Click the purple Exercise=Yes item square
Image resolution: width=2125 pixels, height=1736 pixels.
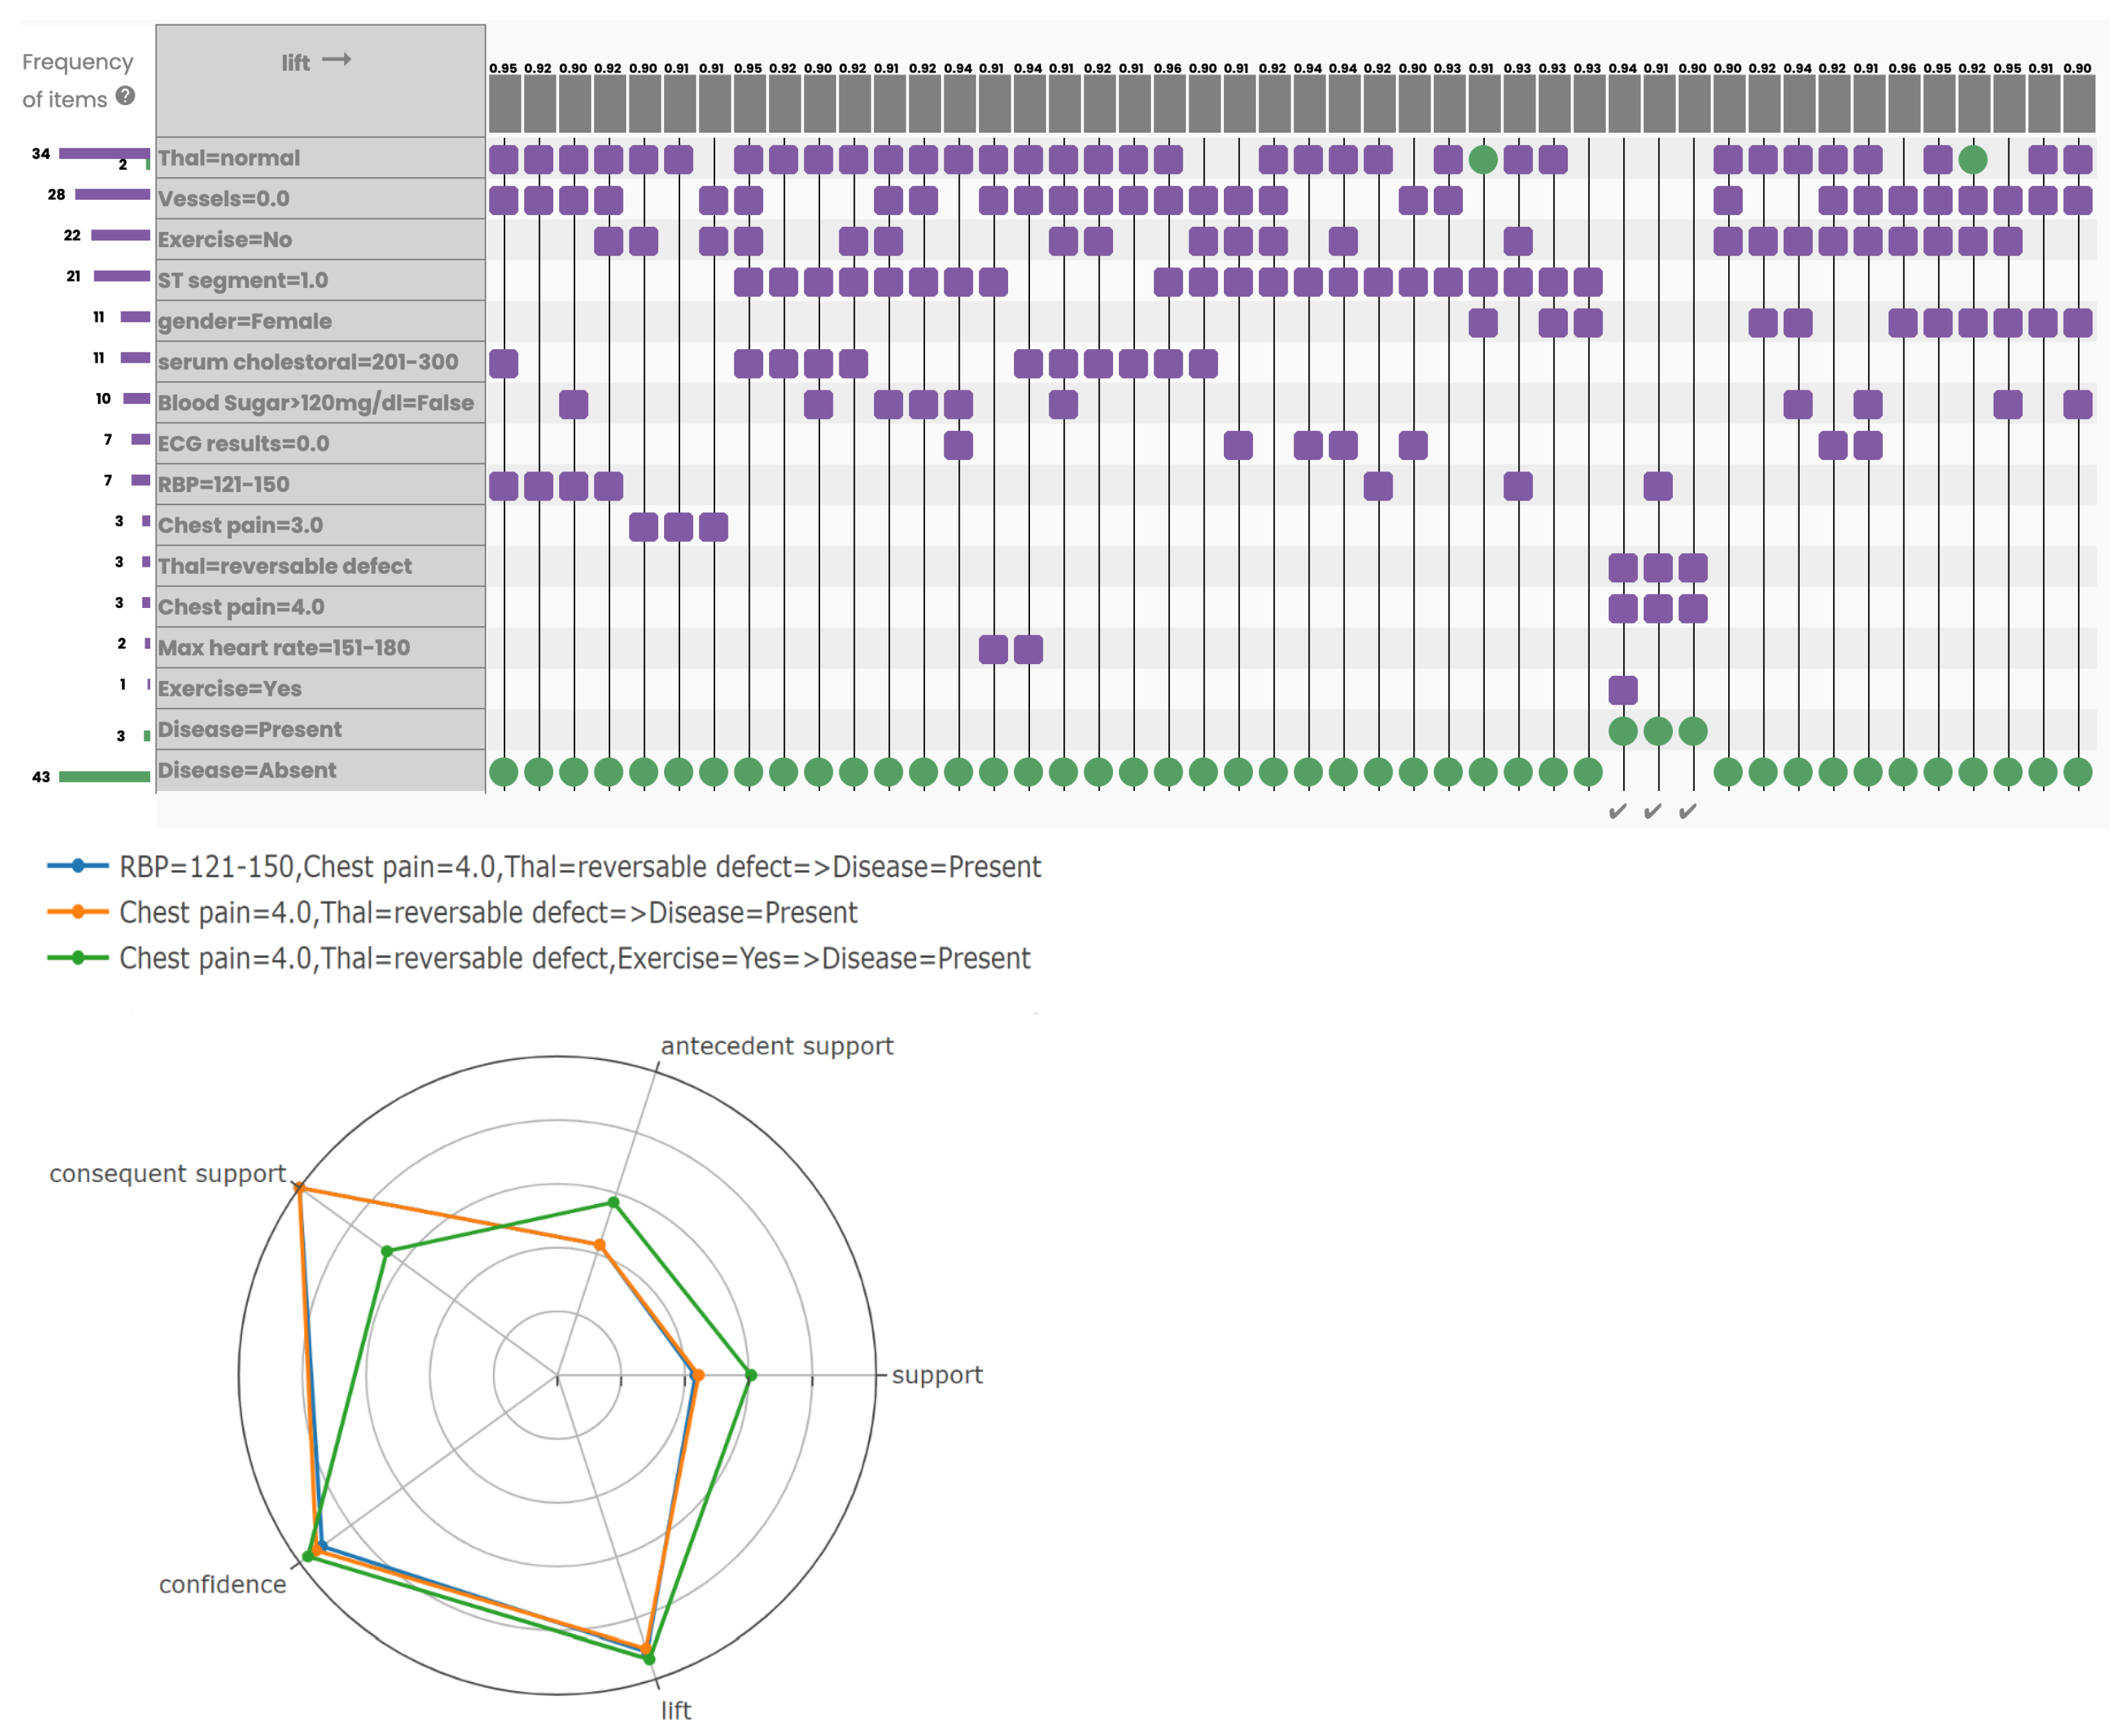[x=1623, y=690]
